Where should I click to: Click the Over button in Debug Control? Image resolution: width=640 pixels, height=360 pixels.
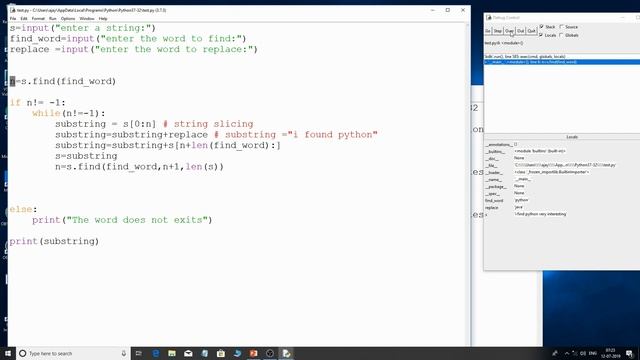tap(509, 31)
